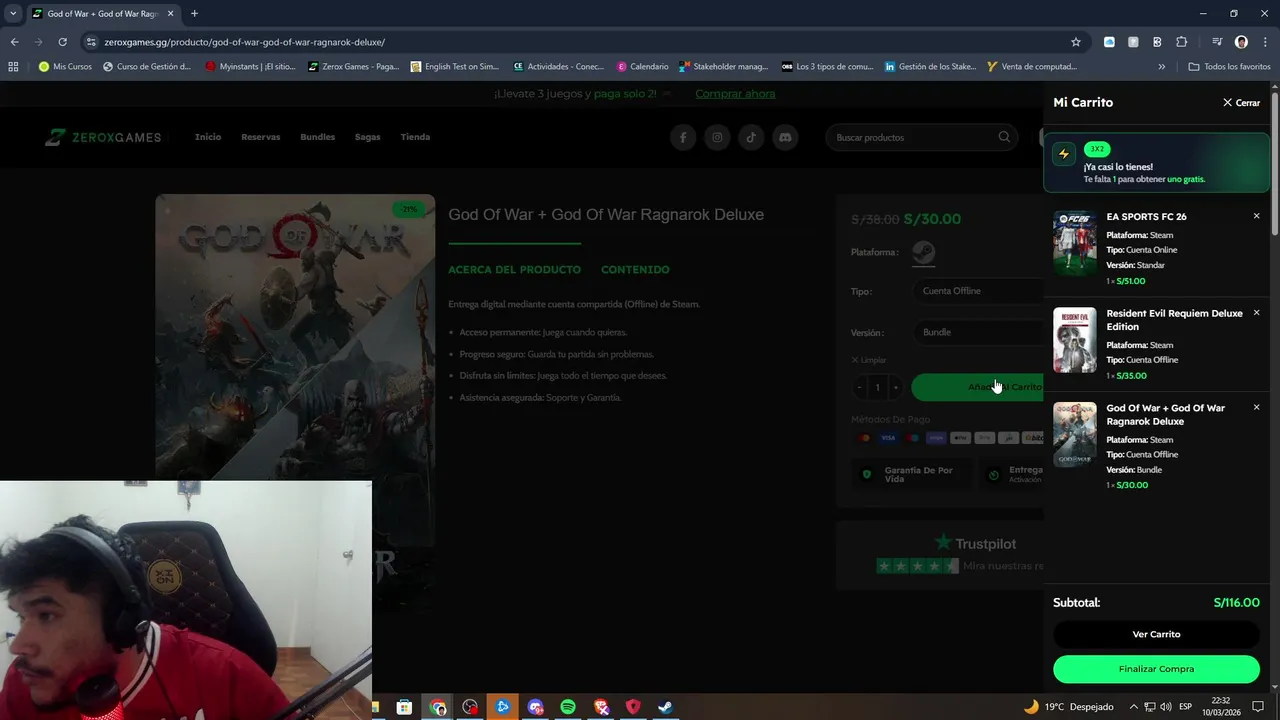Open the volume control in system tray
The height and width of the screenshot is (720, 1280).
1166,707
